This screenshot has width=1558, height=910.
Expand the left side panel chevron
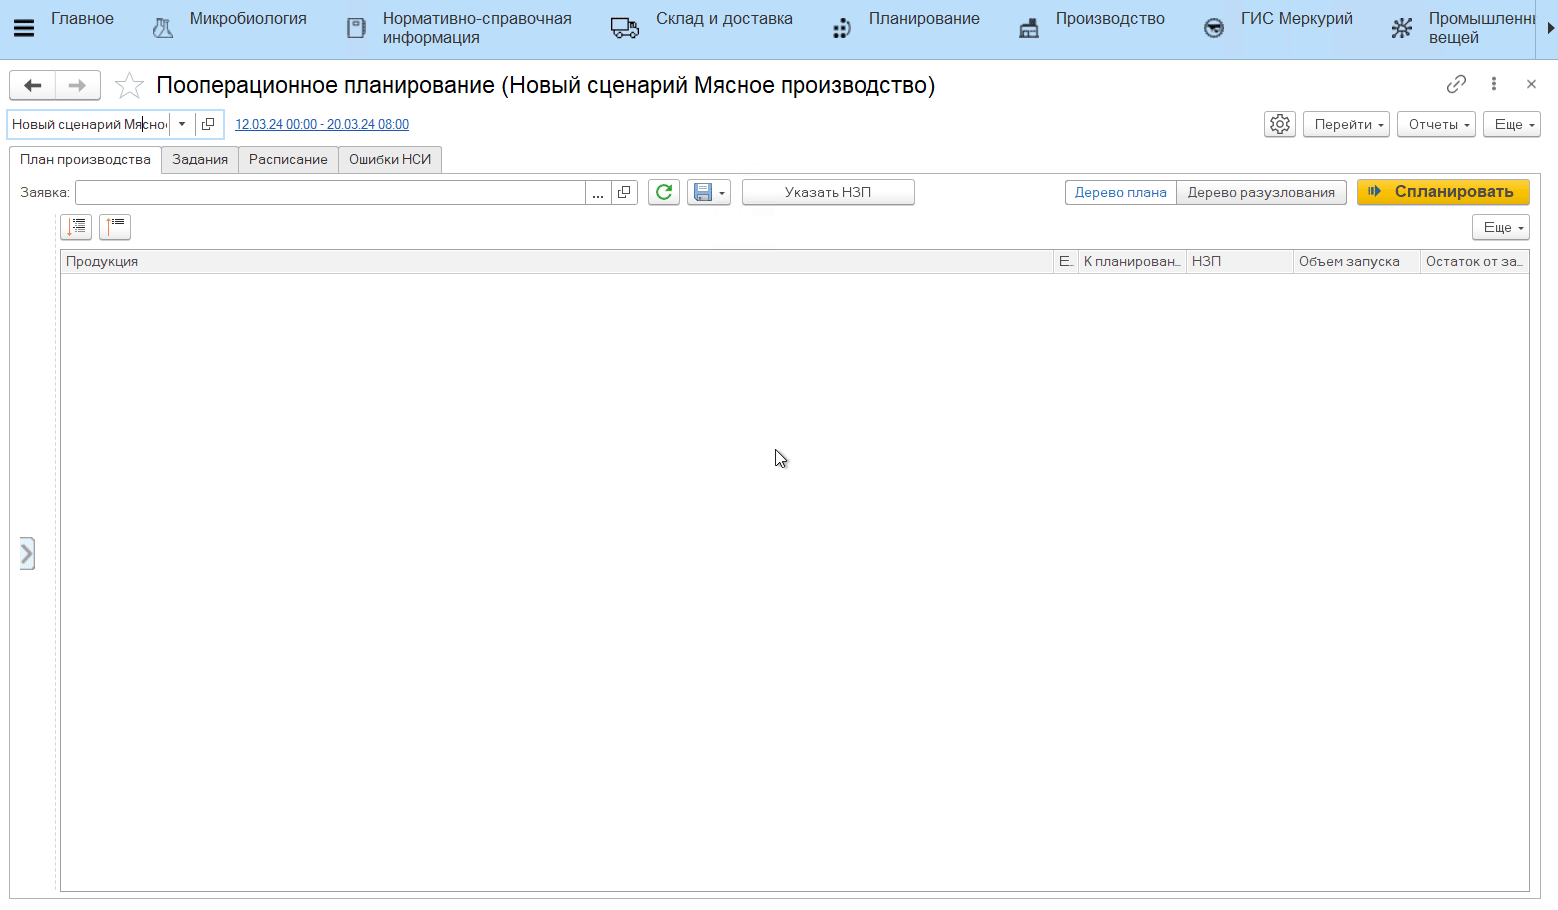pos(27,553)
